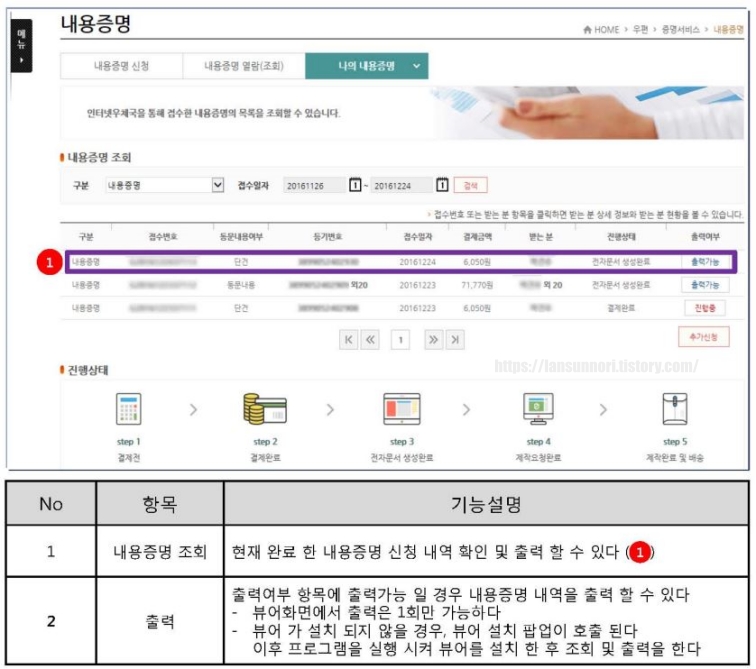
Task: Open calendar icon beside end date
Action: click(442, 185)
